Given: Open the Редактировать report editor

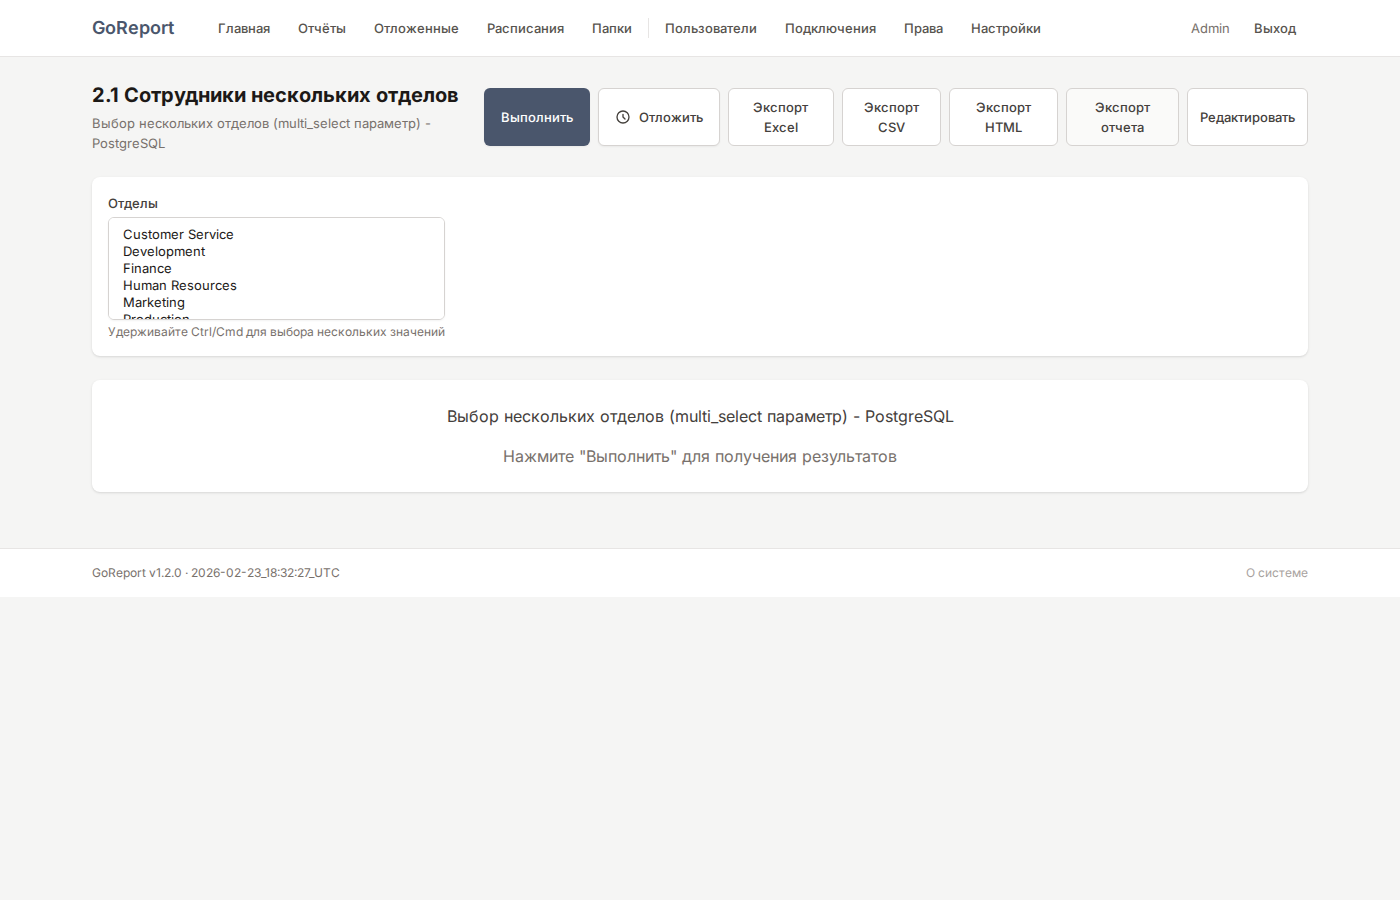Looking at the screenshot, I should [x=1246, y=117].
